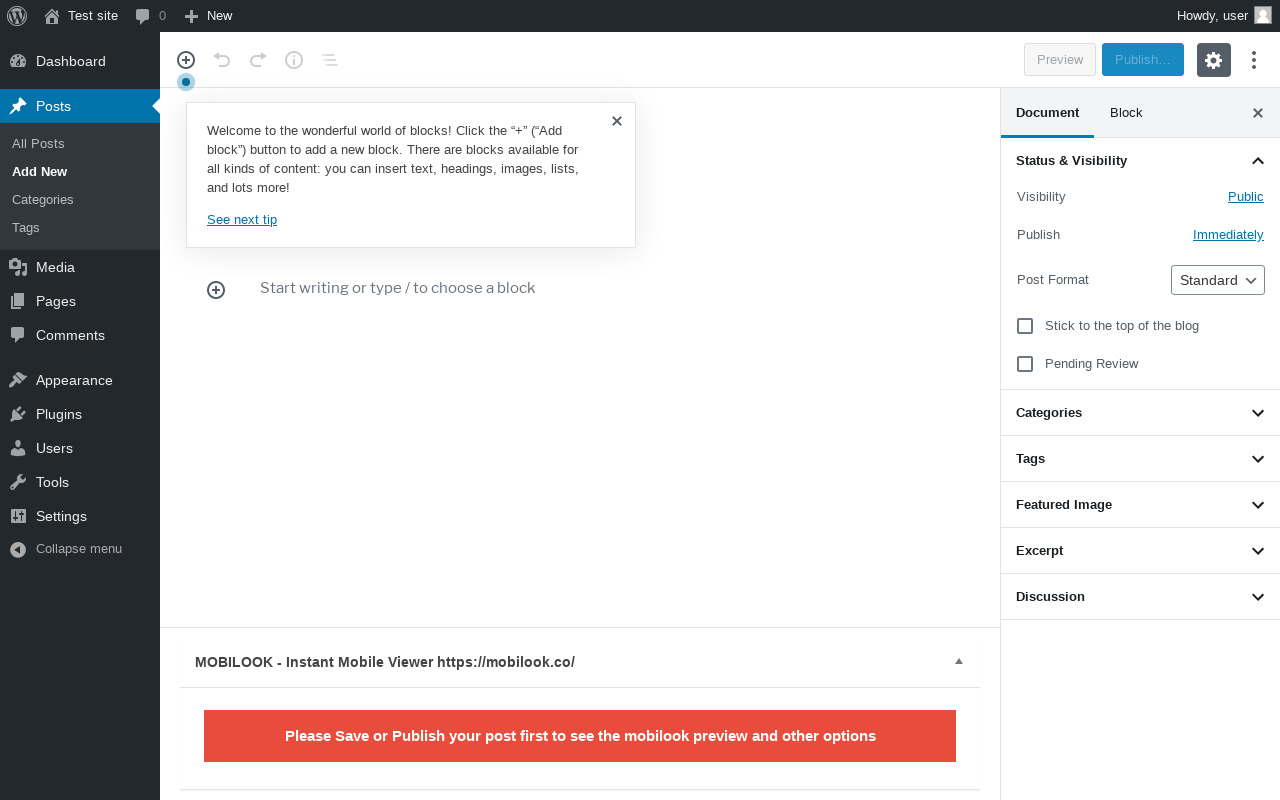The width and height of the screenshot is (1280, 800).
Task: Collapse the MOBILOOK meta box triangle
Action: tap(959, 661)
